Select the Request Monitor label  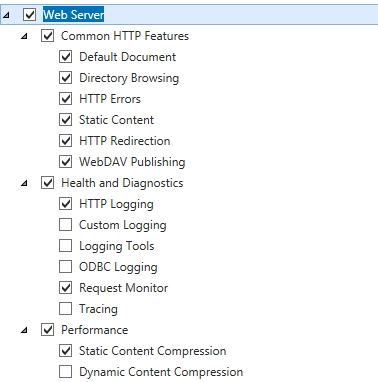click(x=124, y=288)
